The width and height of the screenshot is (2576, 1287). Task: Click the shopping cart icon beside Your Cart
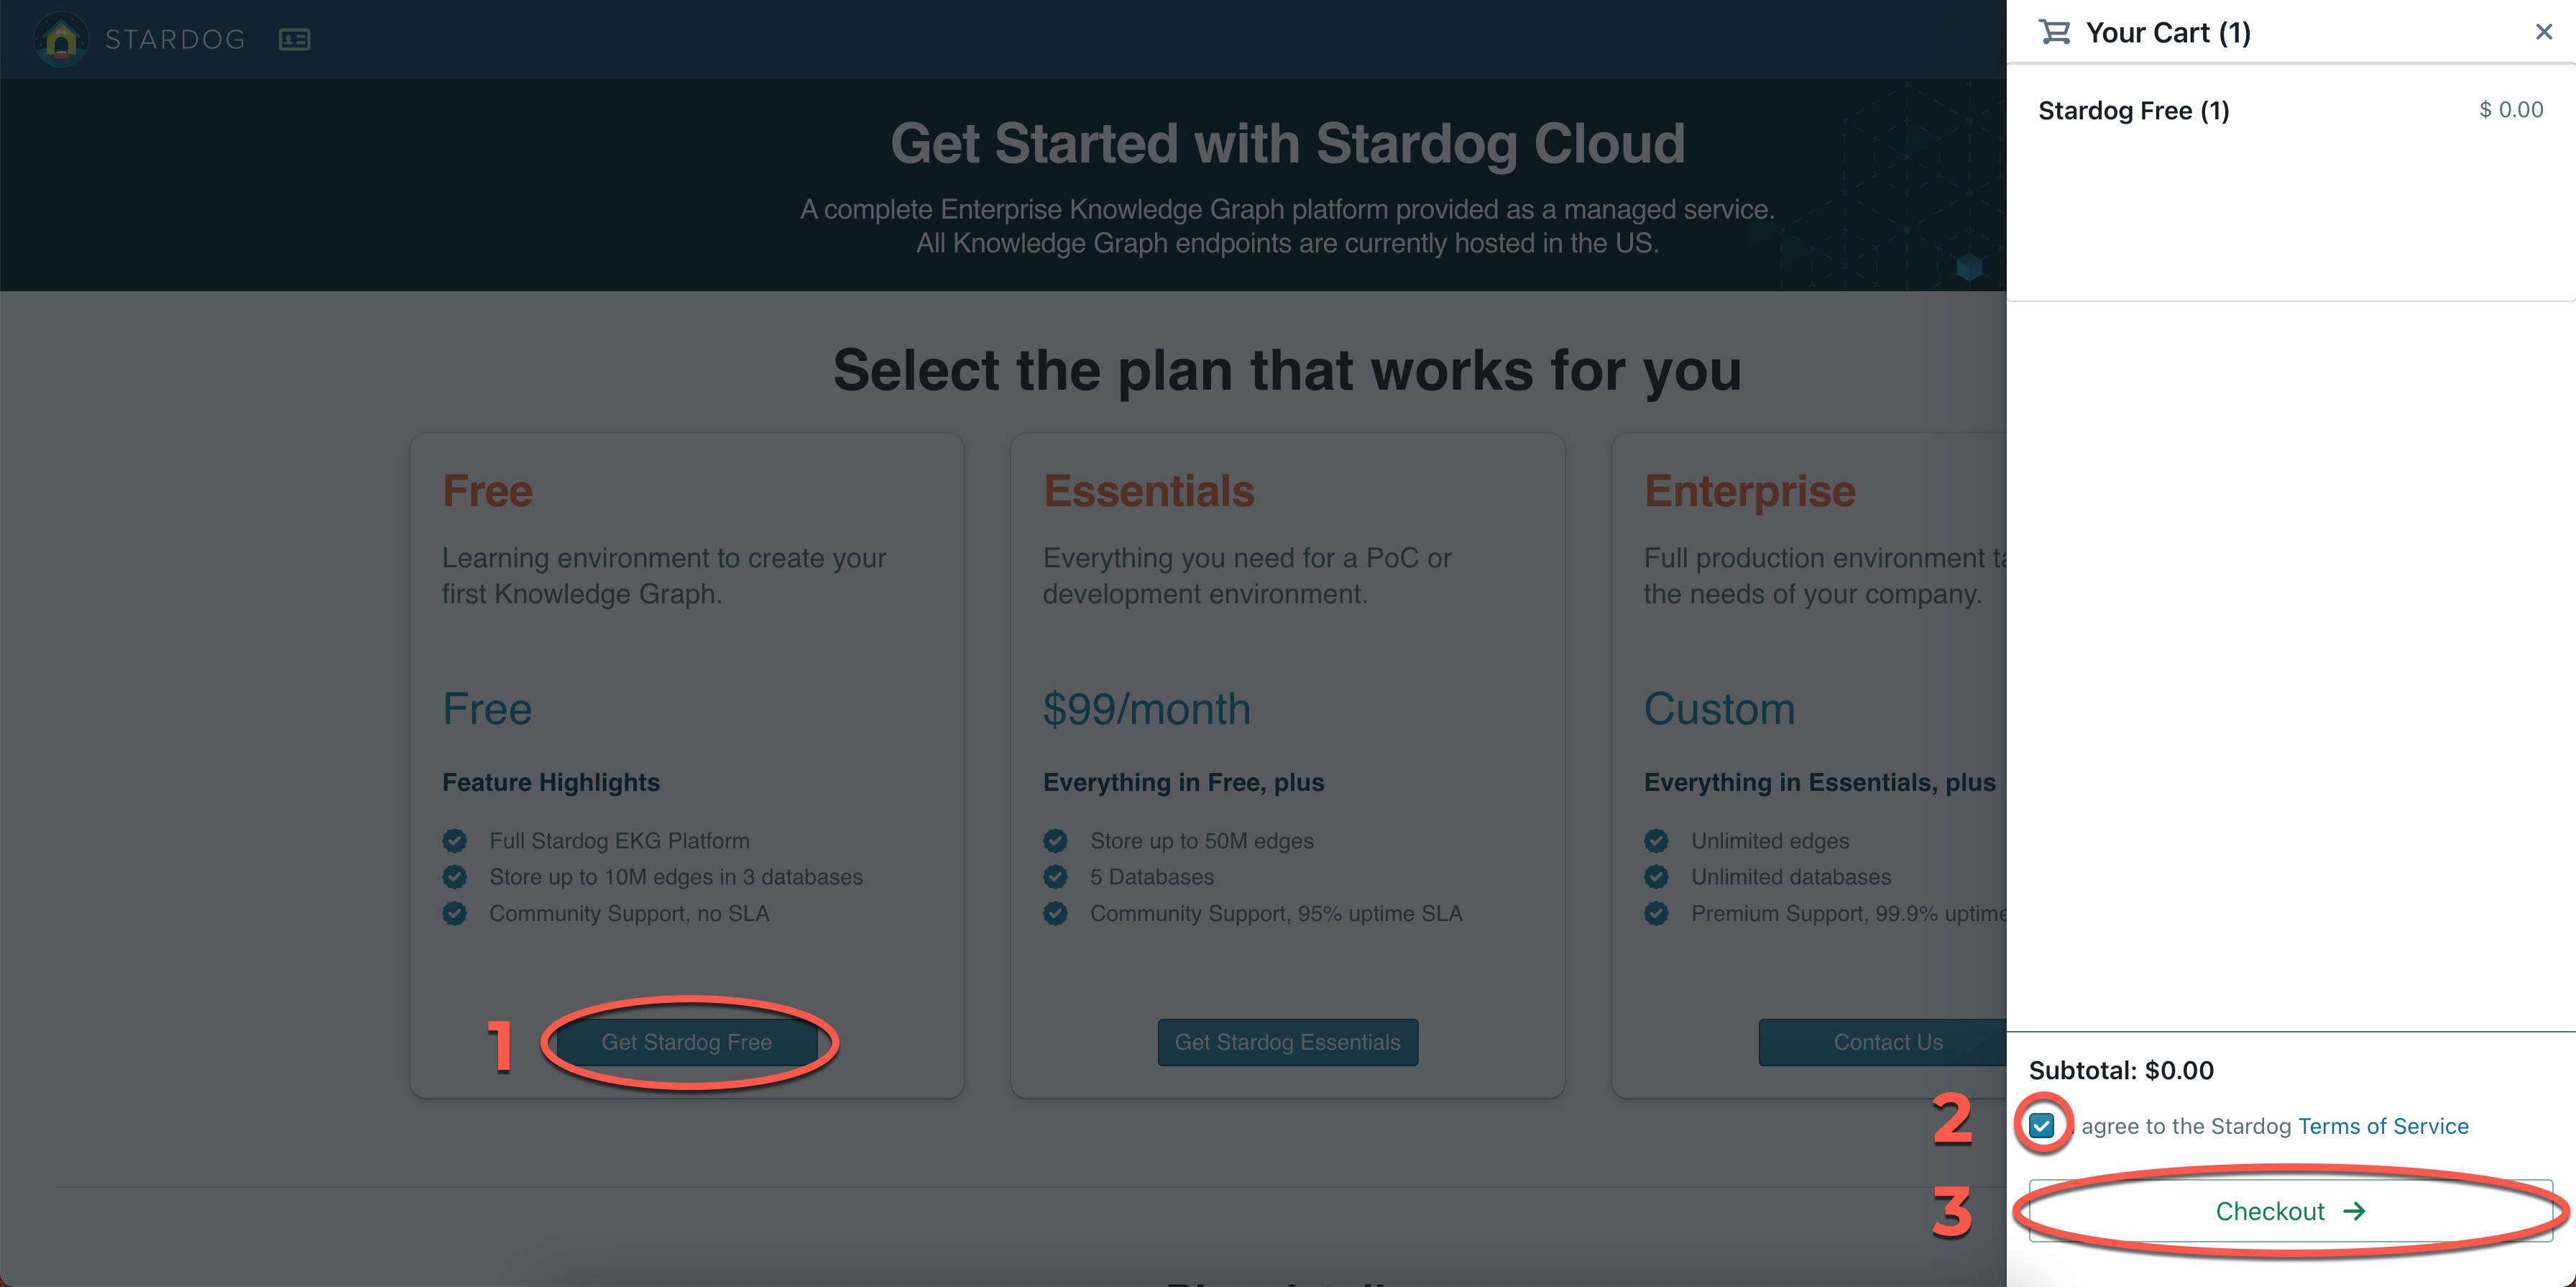click(2054, 31)
